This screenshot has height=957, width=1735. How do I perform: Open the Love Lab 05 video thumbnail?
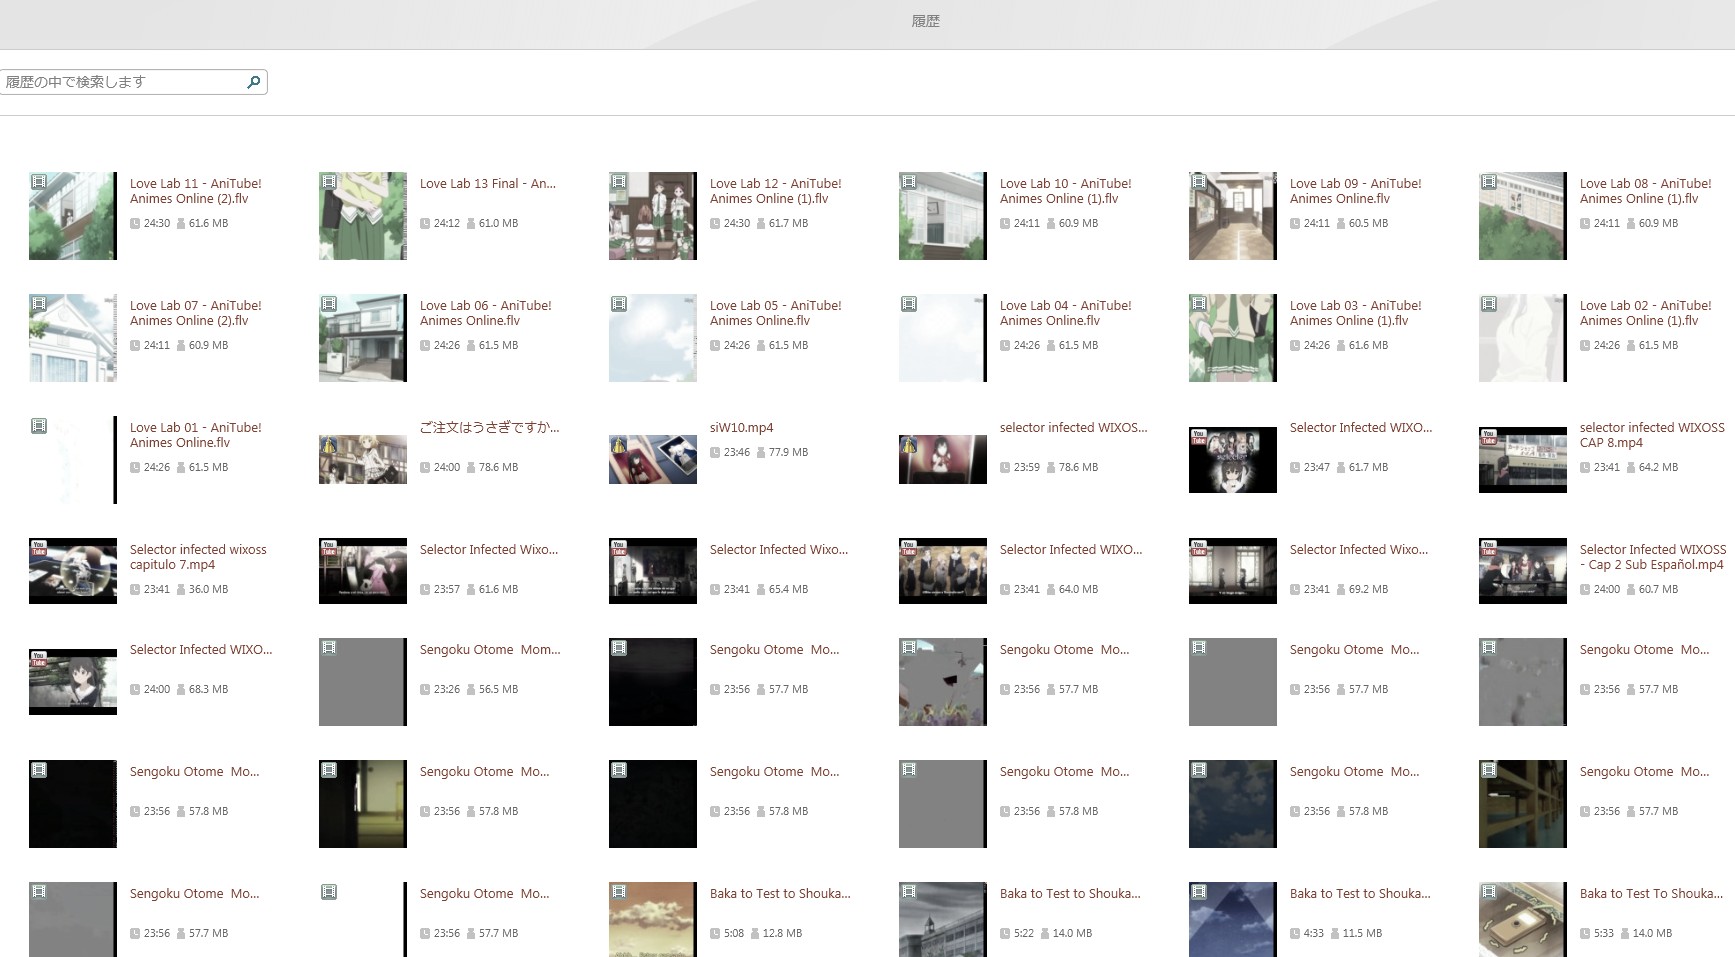coord(653,338)
